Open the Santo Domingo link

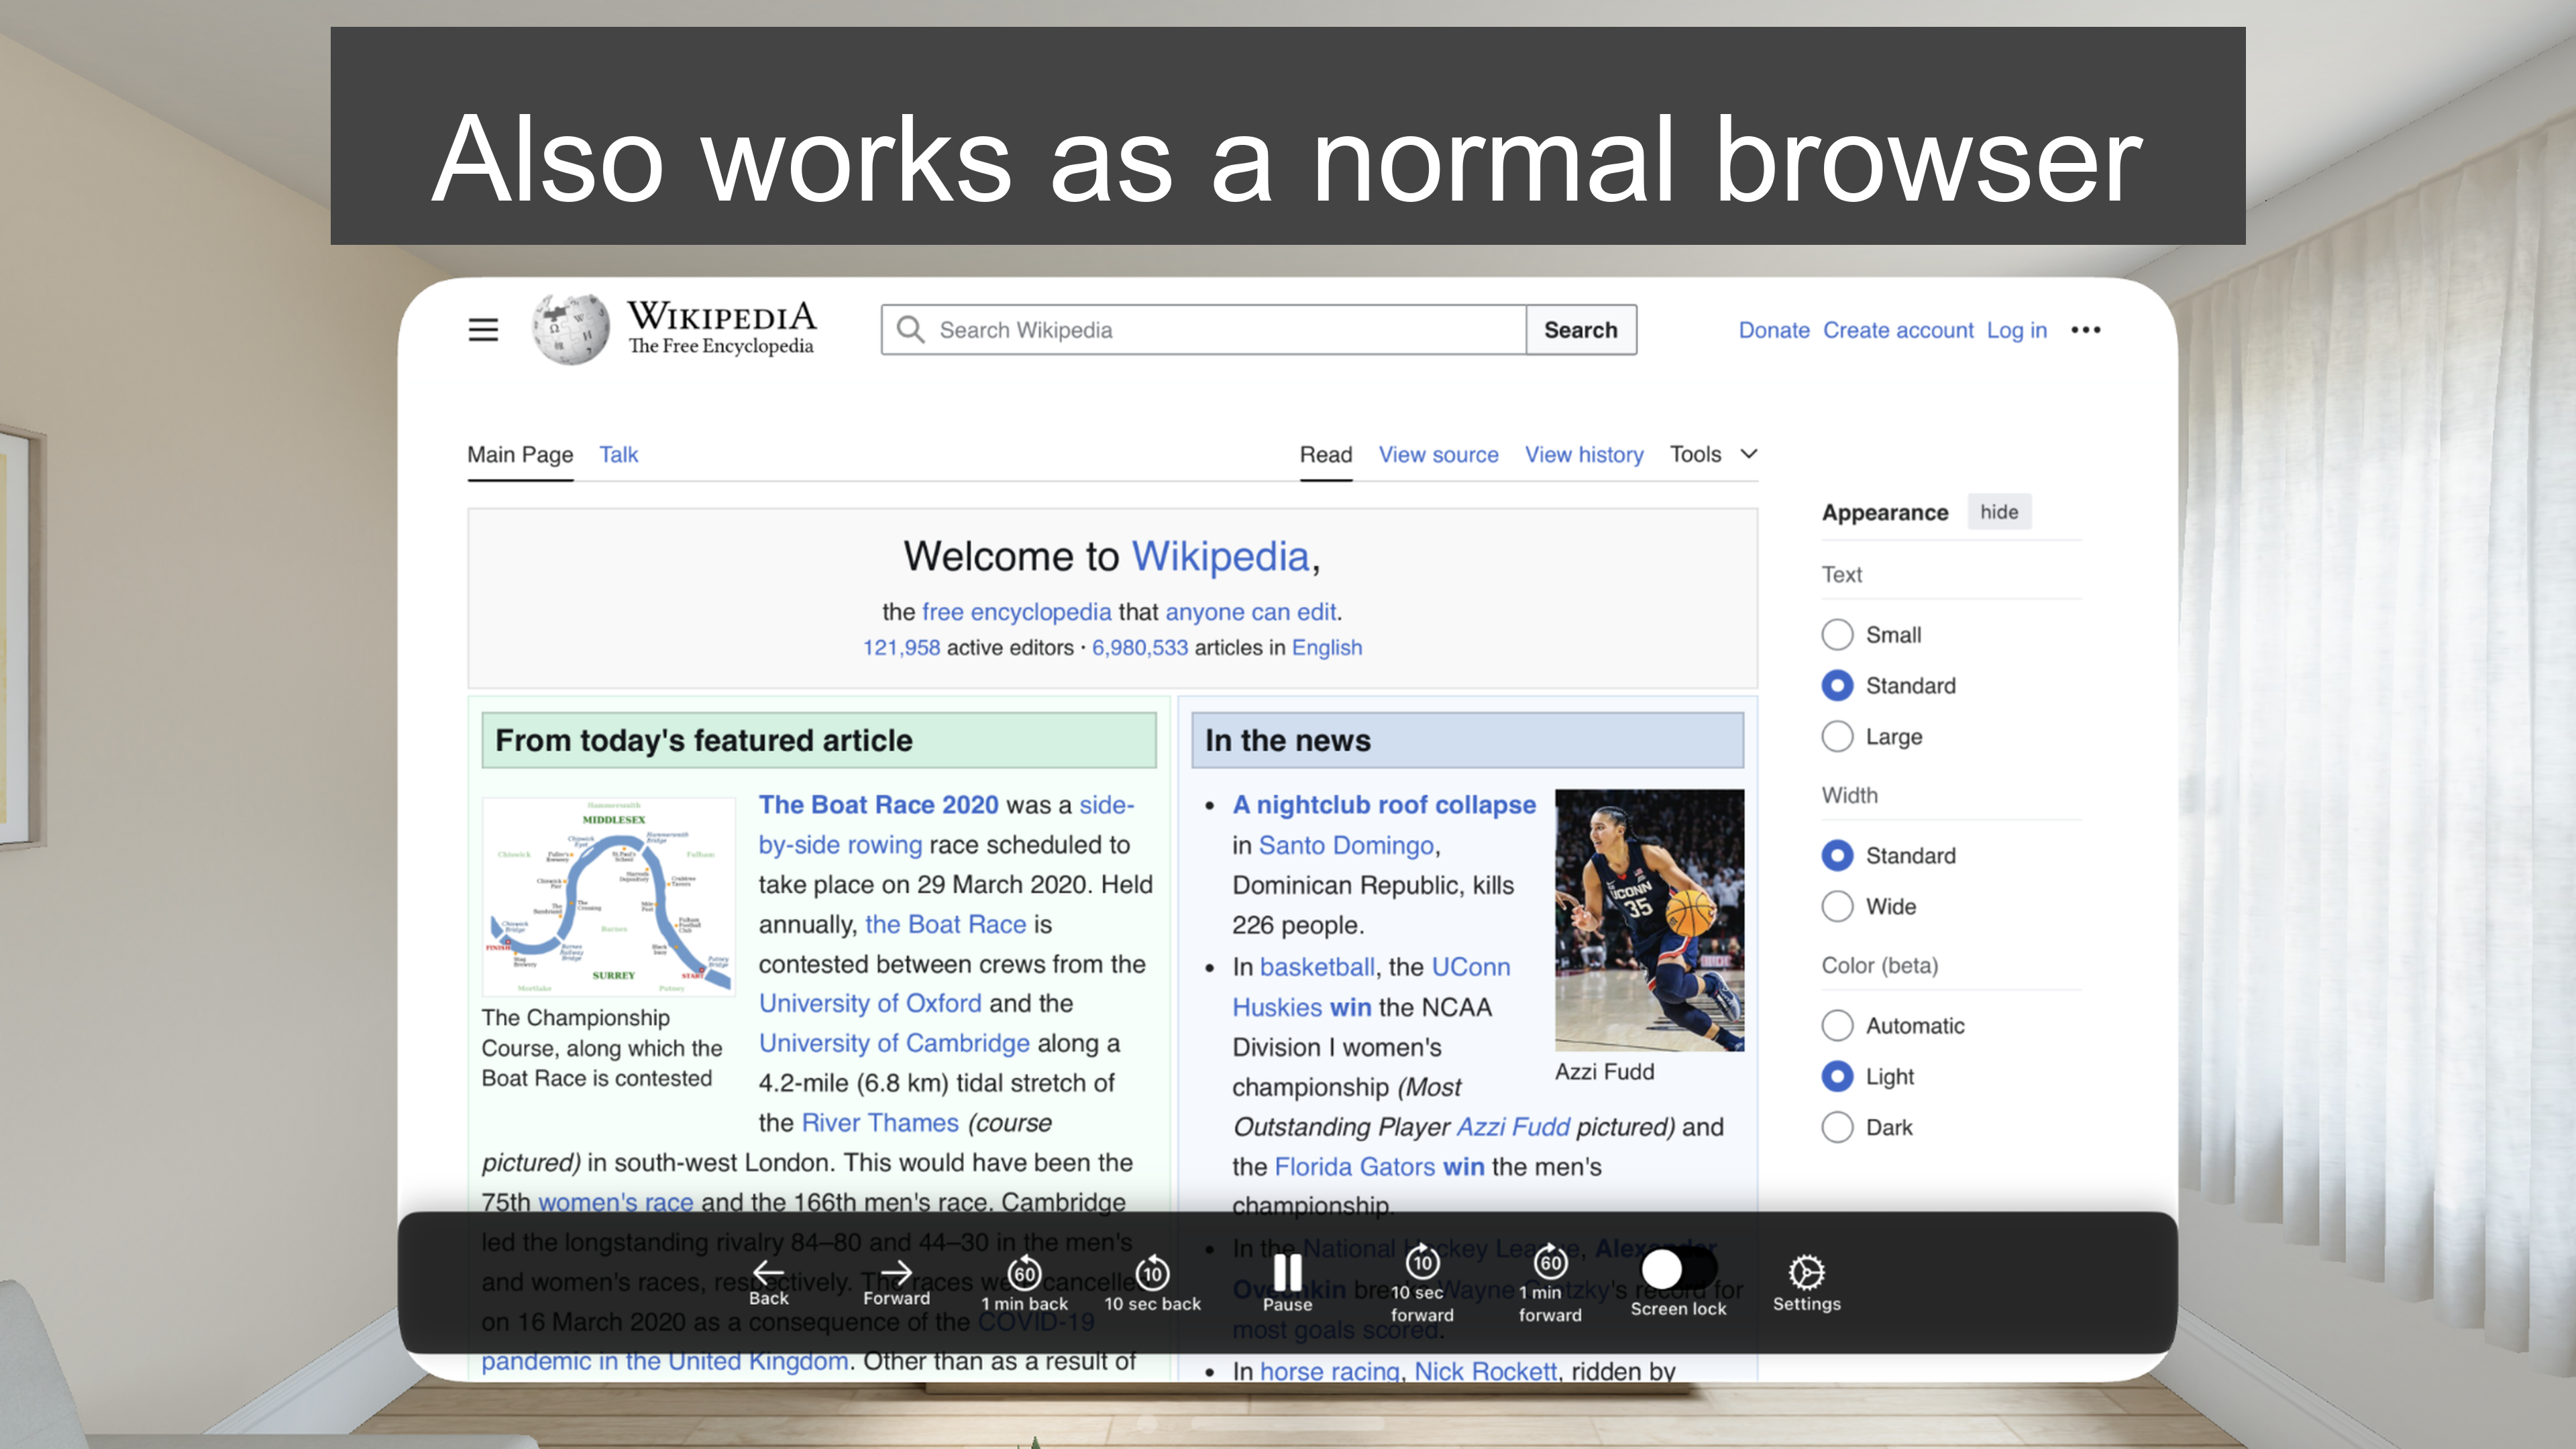[1346, 846]
